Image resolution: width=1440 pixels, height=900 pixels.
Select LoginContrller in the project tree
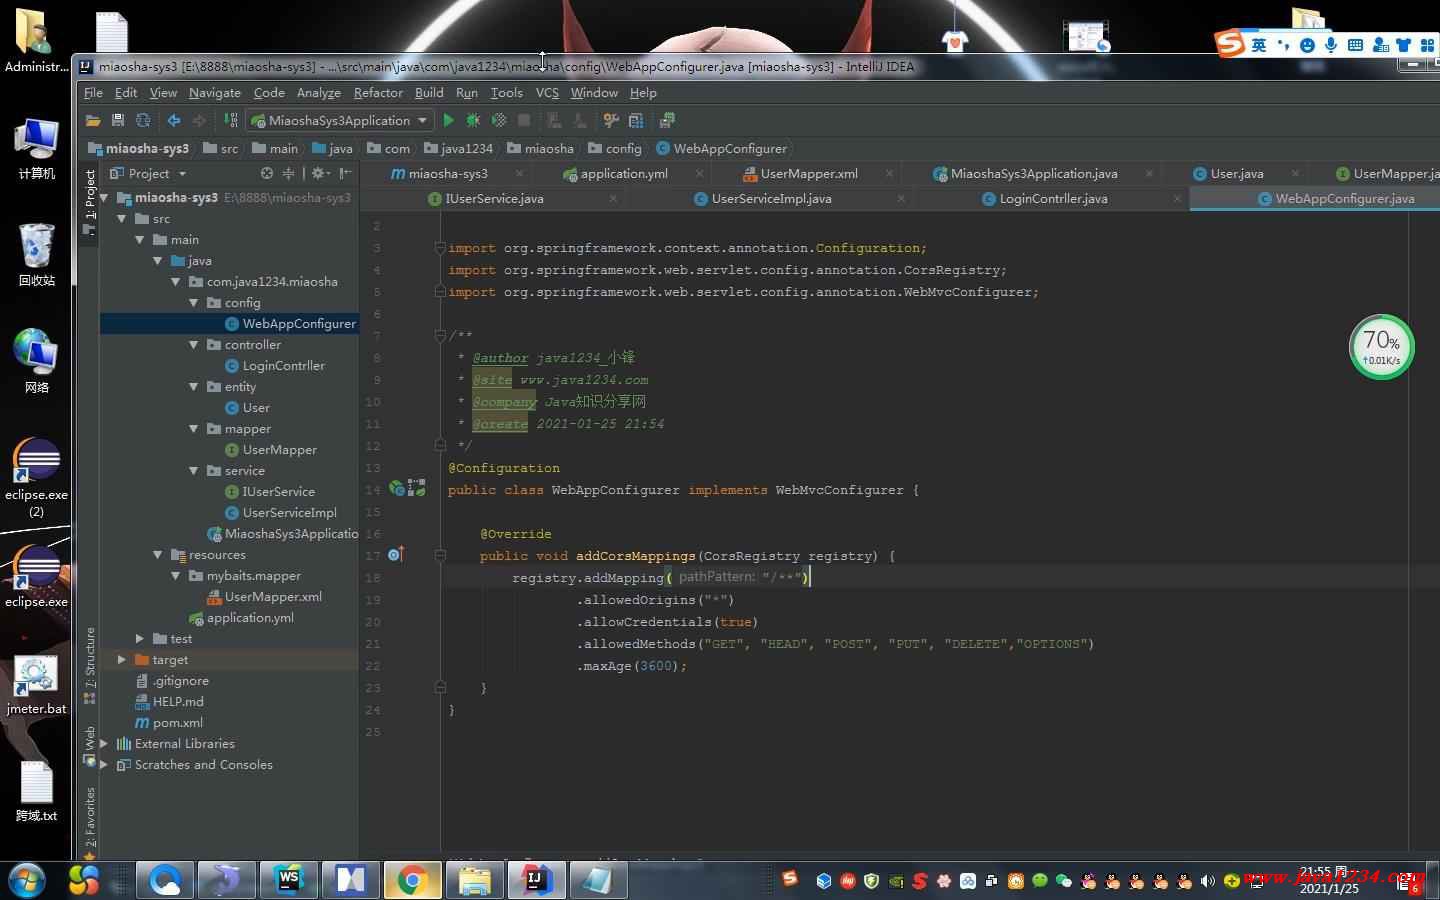[284, 365]
